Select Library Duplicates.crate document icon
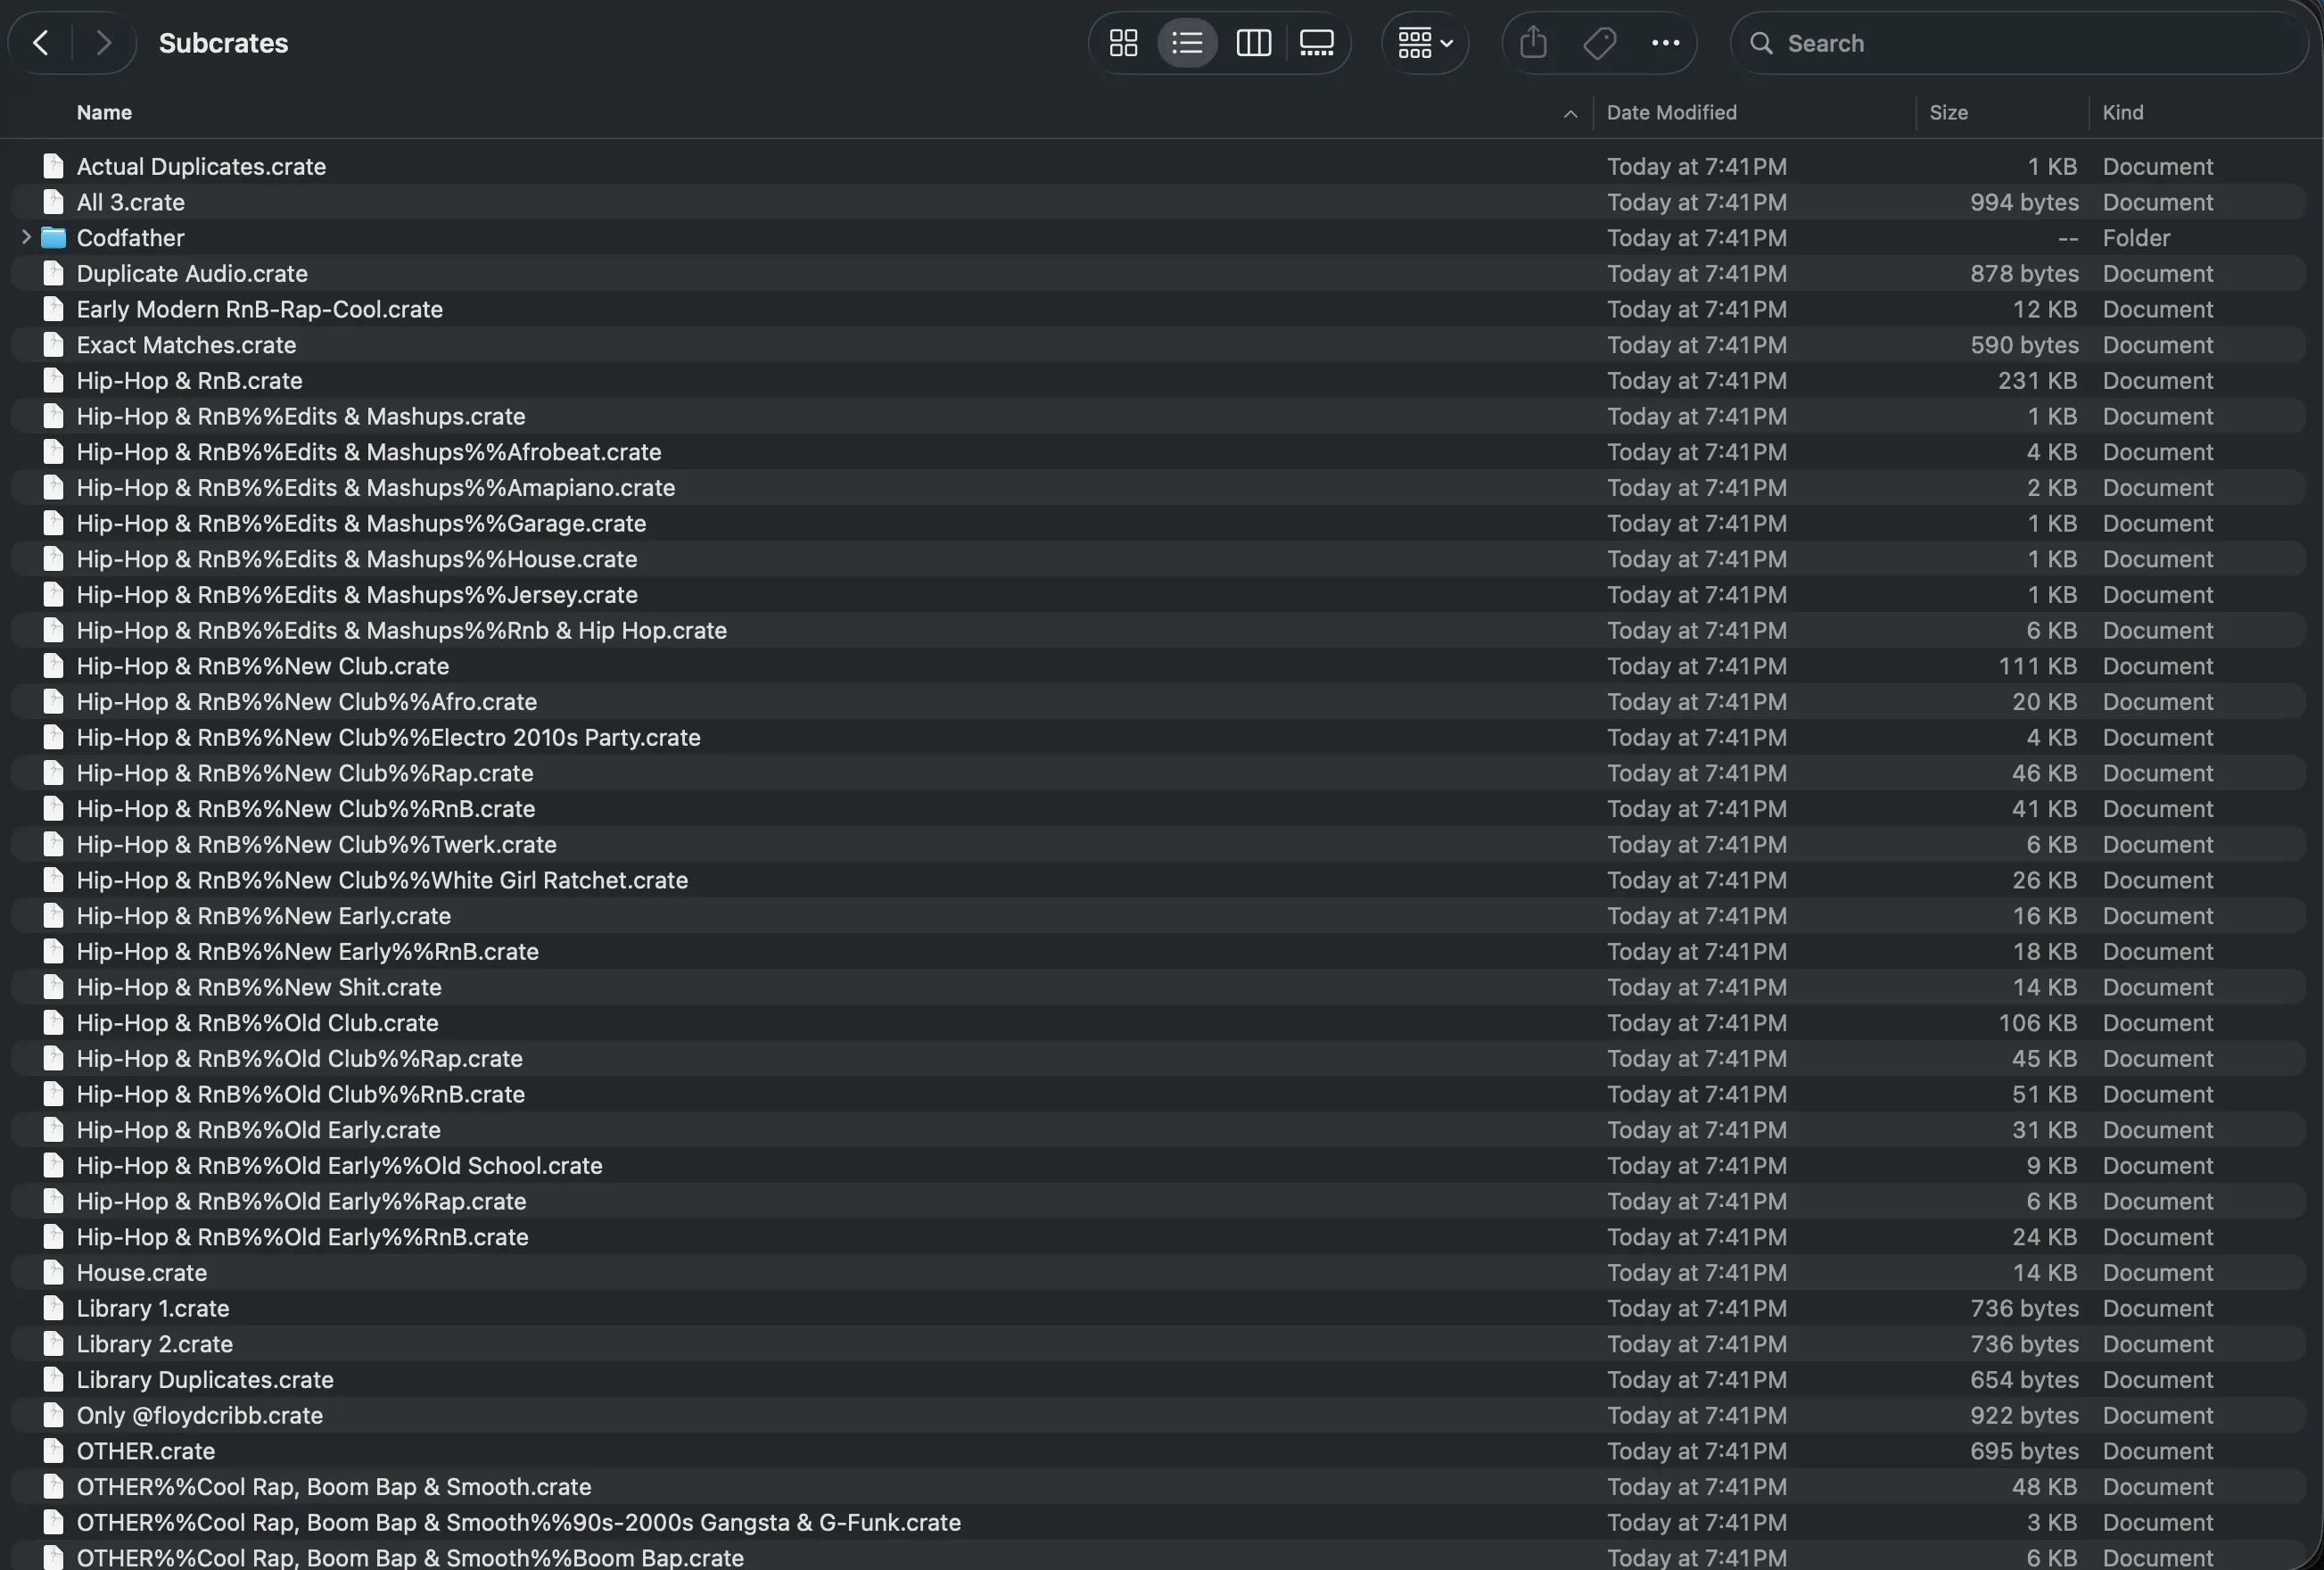 coord(53,1379)
